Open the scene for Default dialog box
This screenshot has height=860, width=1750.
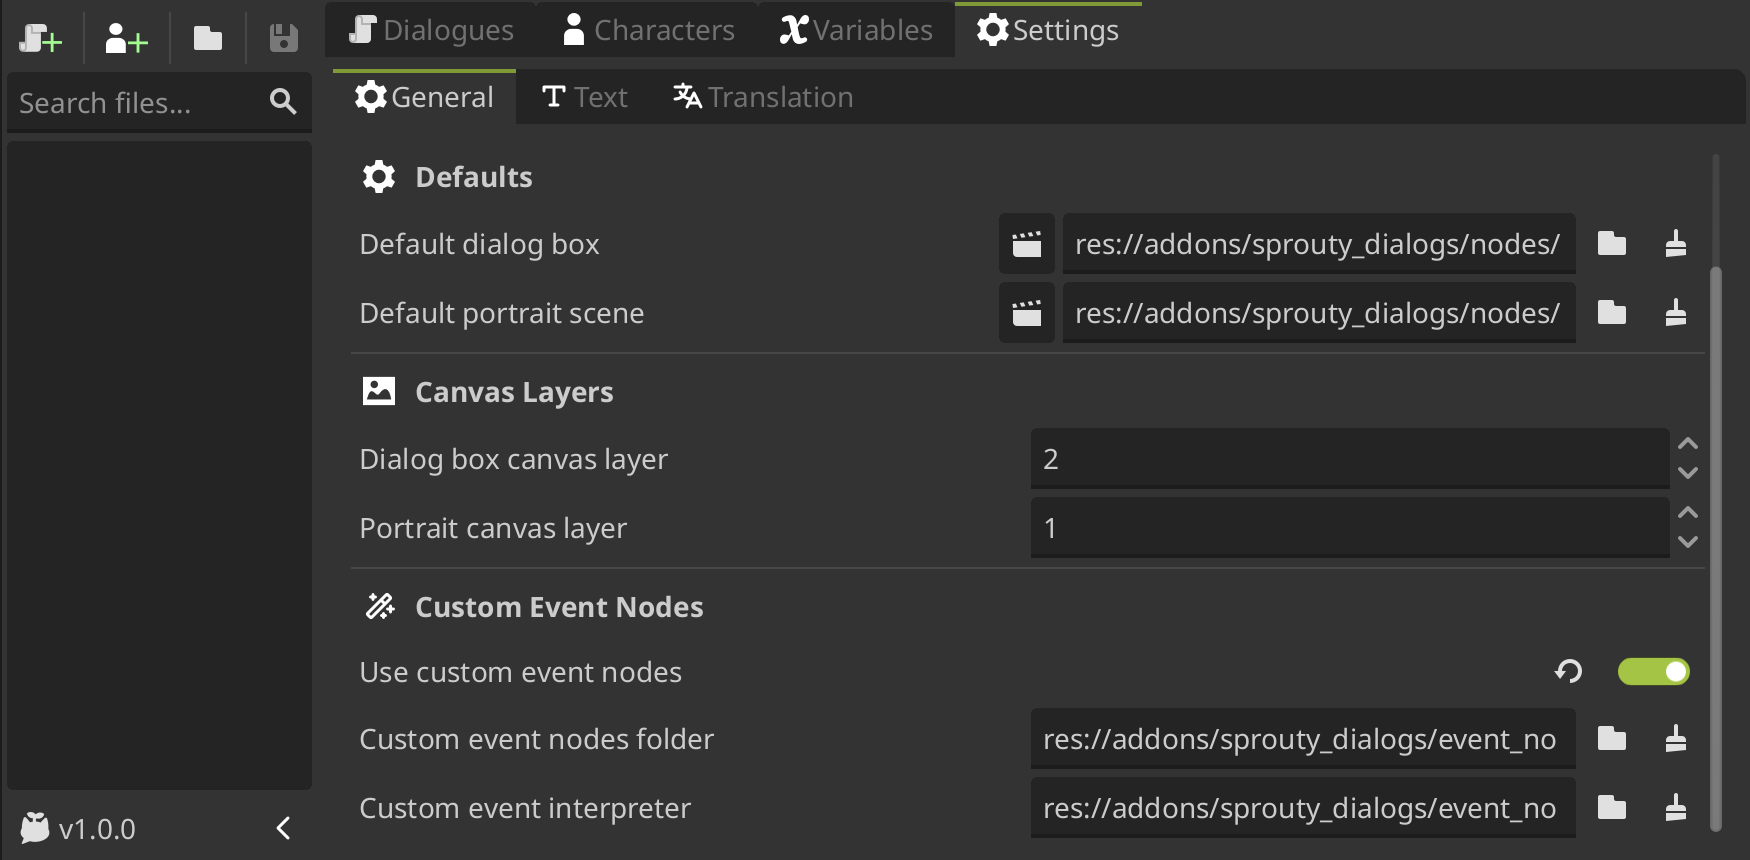click(x=1027, y=244)
